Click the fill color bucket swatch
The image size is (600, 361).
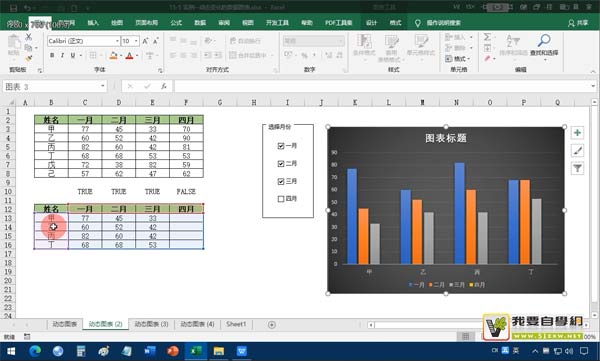click(113, 56)
